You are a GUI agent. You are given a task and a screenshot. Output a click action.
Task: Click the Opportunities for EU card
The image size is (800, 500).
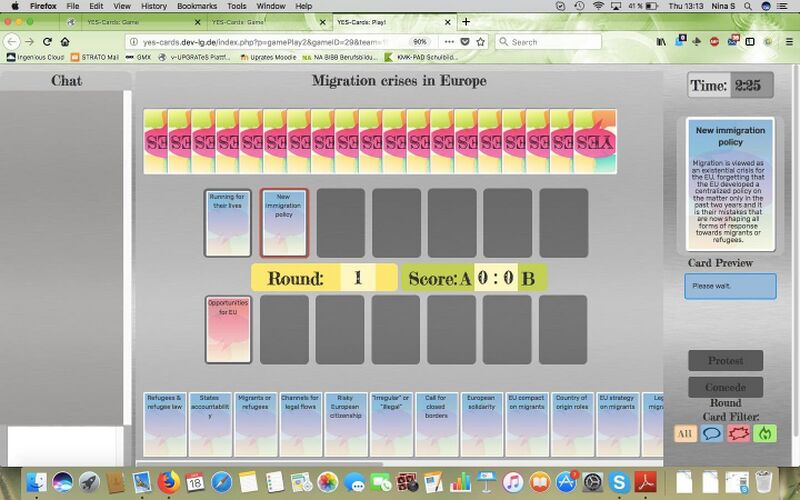[x=228, y=330]
